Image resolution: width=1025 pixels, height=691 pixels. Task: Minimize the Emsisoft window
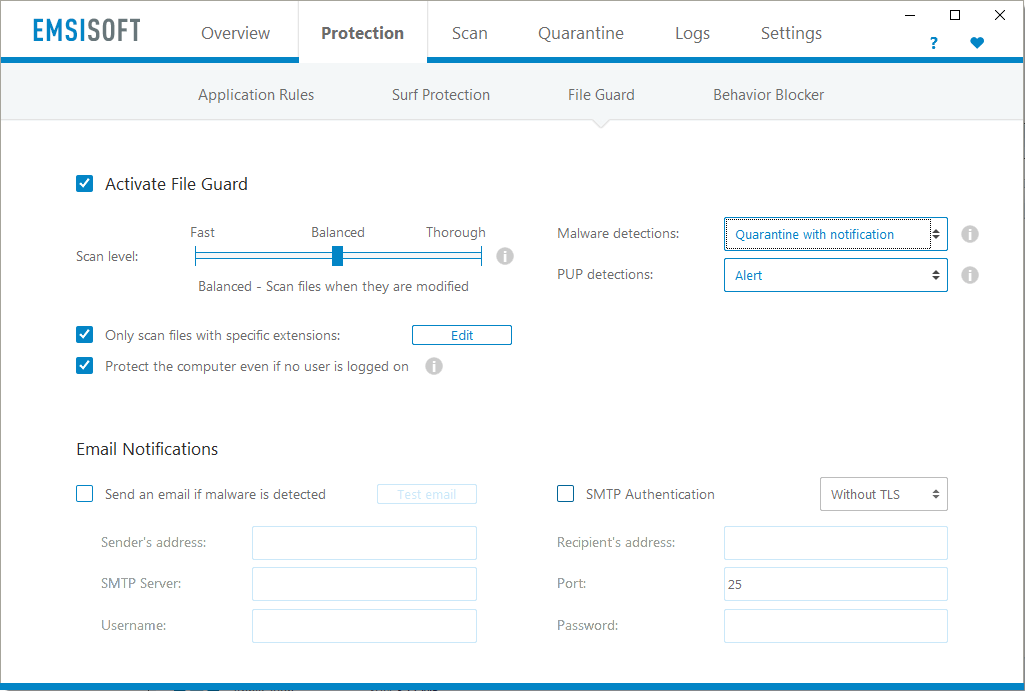(x=910, y=15)
